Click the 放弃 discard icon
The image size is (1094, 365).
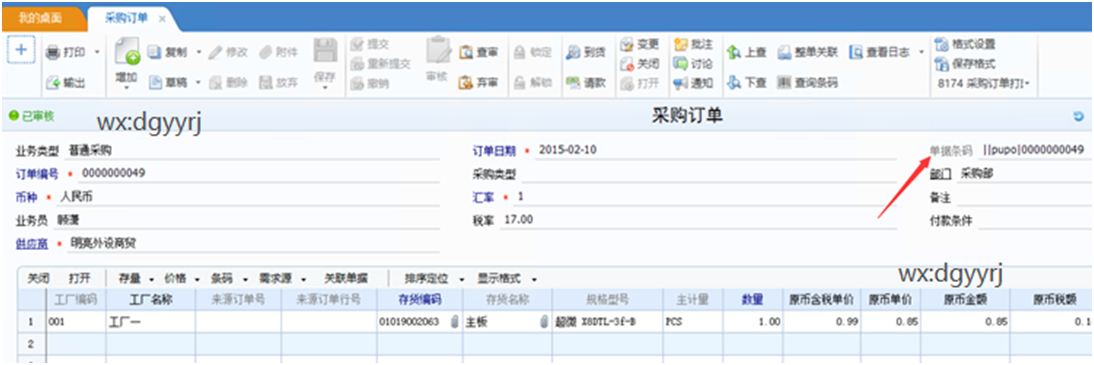[266, 83]
